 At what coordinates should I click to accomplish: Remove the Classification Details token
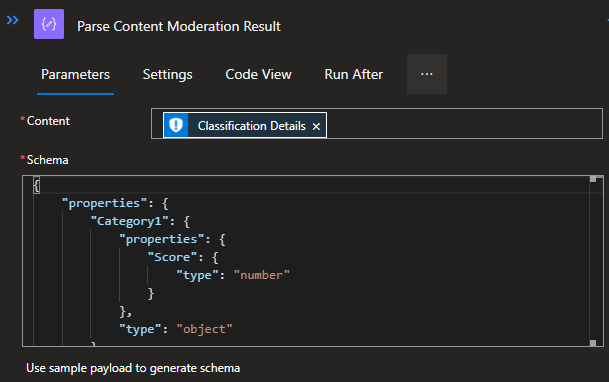click(x=317, y=127)
